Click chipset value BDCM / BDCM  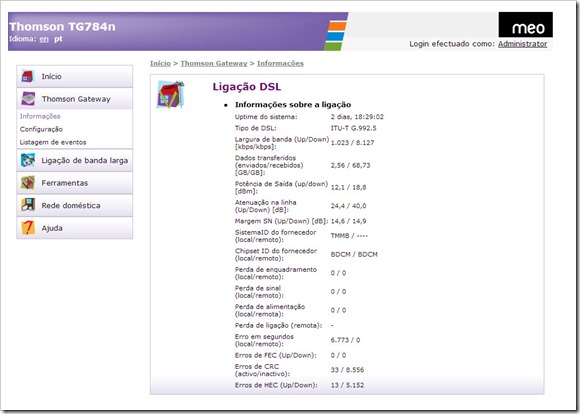(354, 255)
